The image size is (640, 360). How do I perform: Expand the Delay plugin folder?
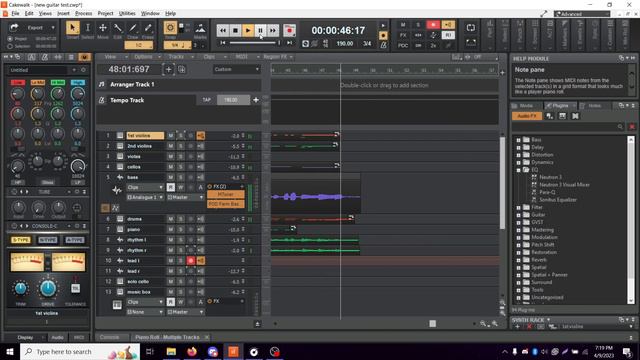518,147
